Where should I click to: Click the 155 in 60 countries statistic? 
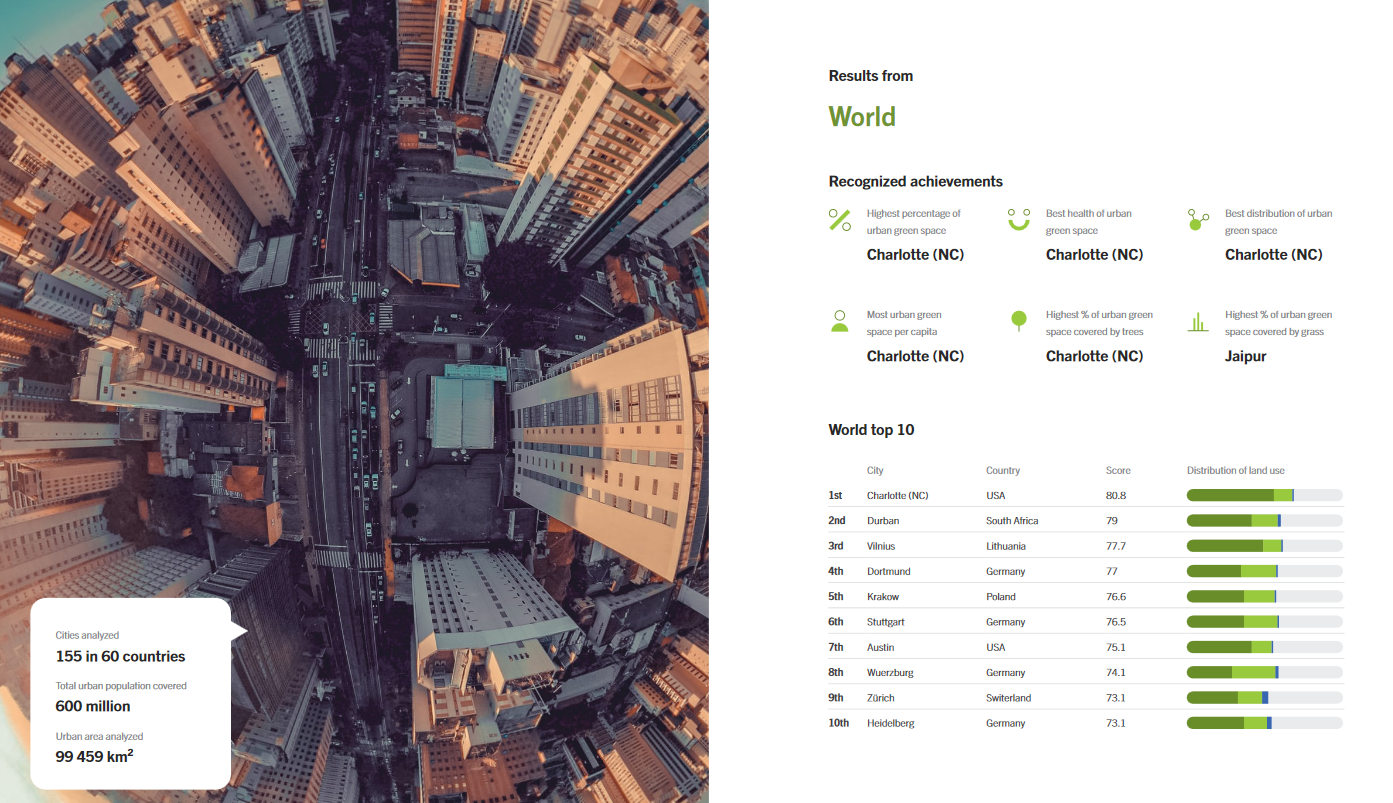coord(120,657)
